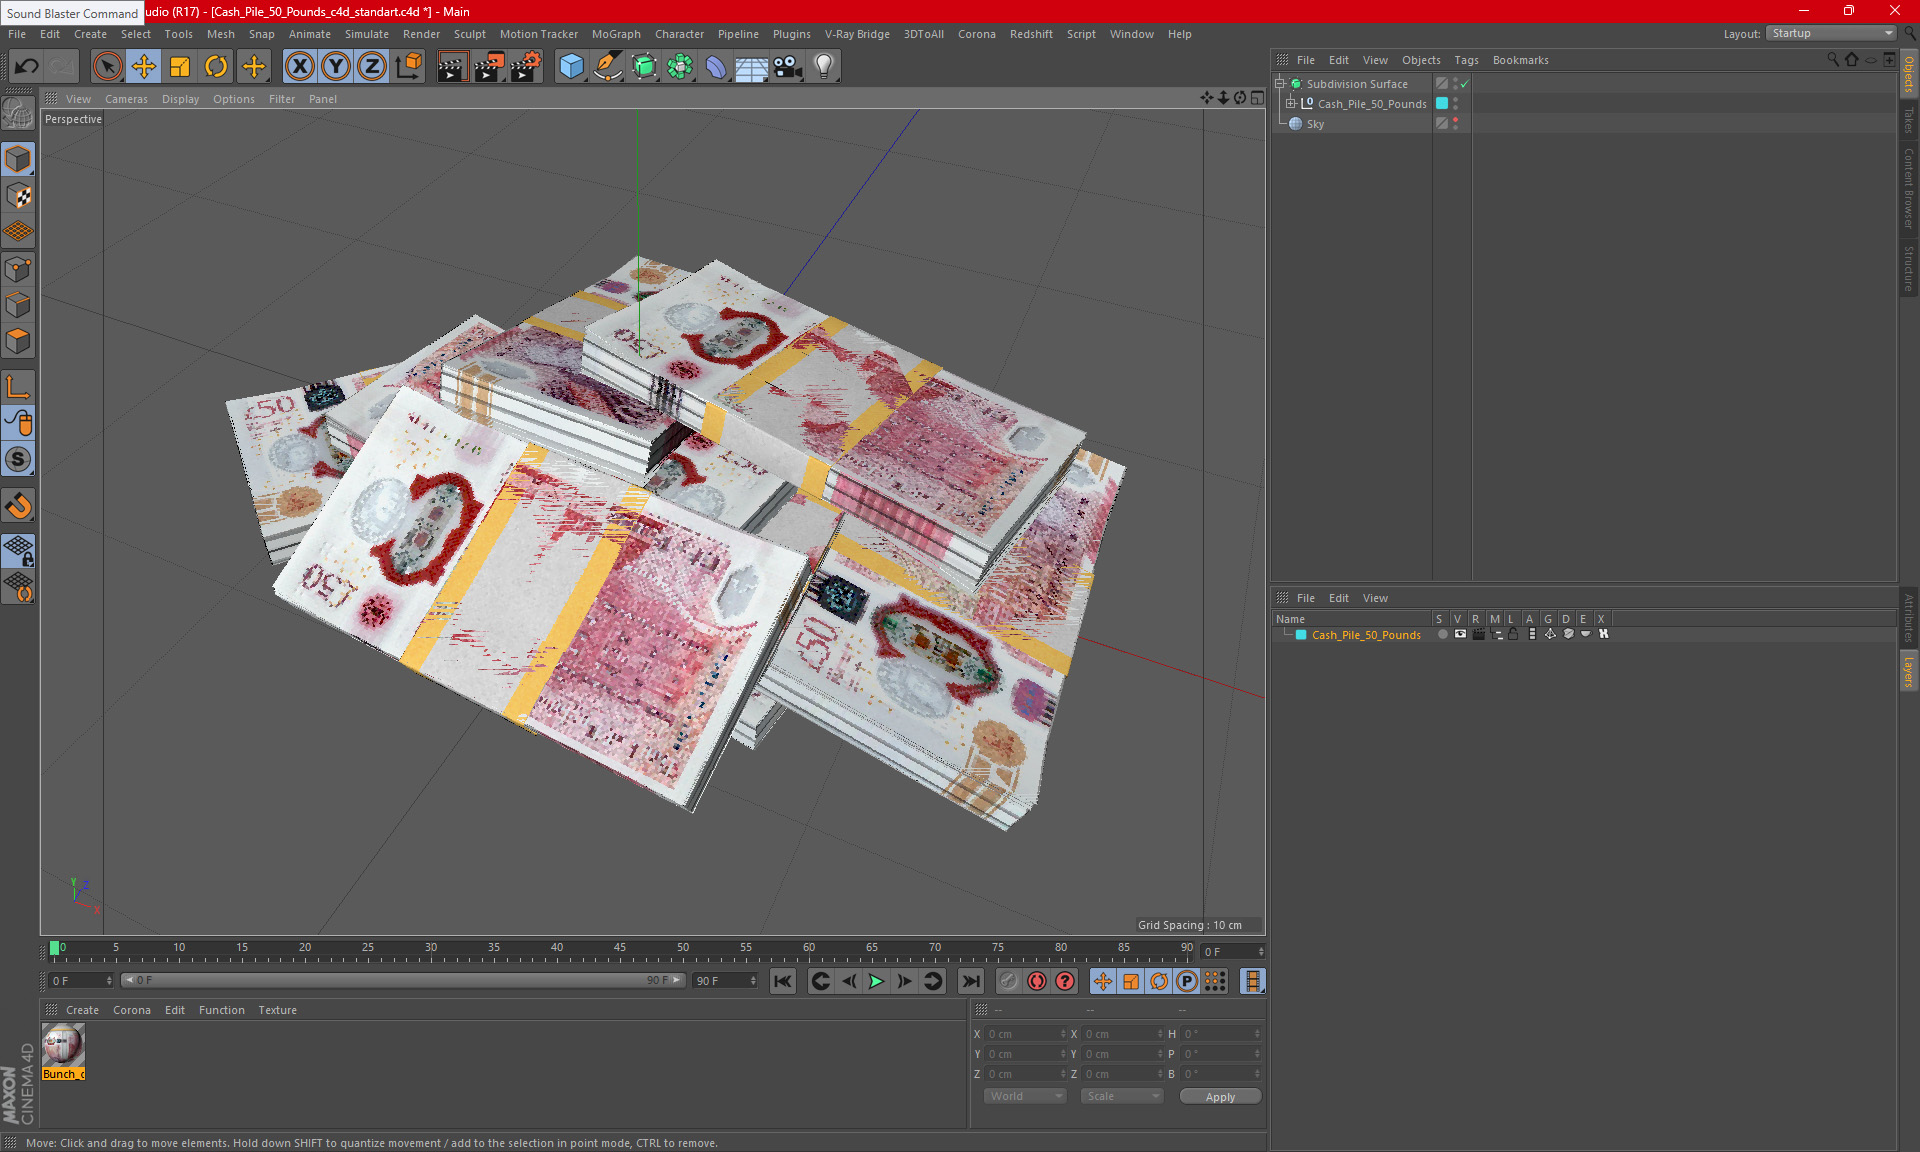Toggle Subdivision Surface enable checkmark
The height and width of the screenshot is (1152, 1920).
tap(1465, 84)
